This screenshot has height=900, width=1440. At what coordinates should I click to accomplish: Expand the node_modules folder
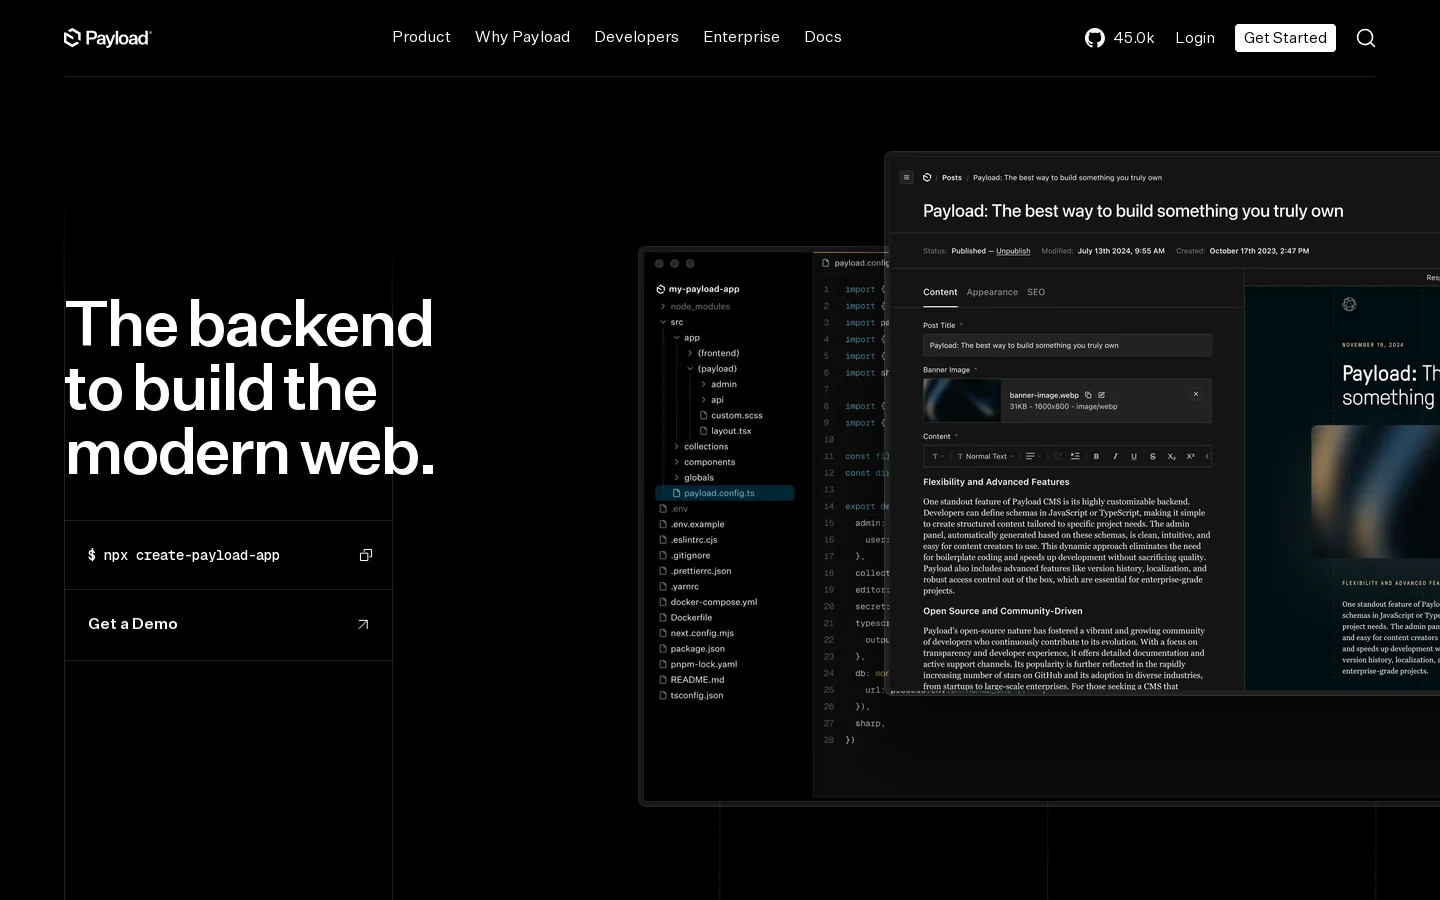point(694,307)
